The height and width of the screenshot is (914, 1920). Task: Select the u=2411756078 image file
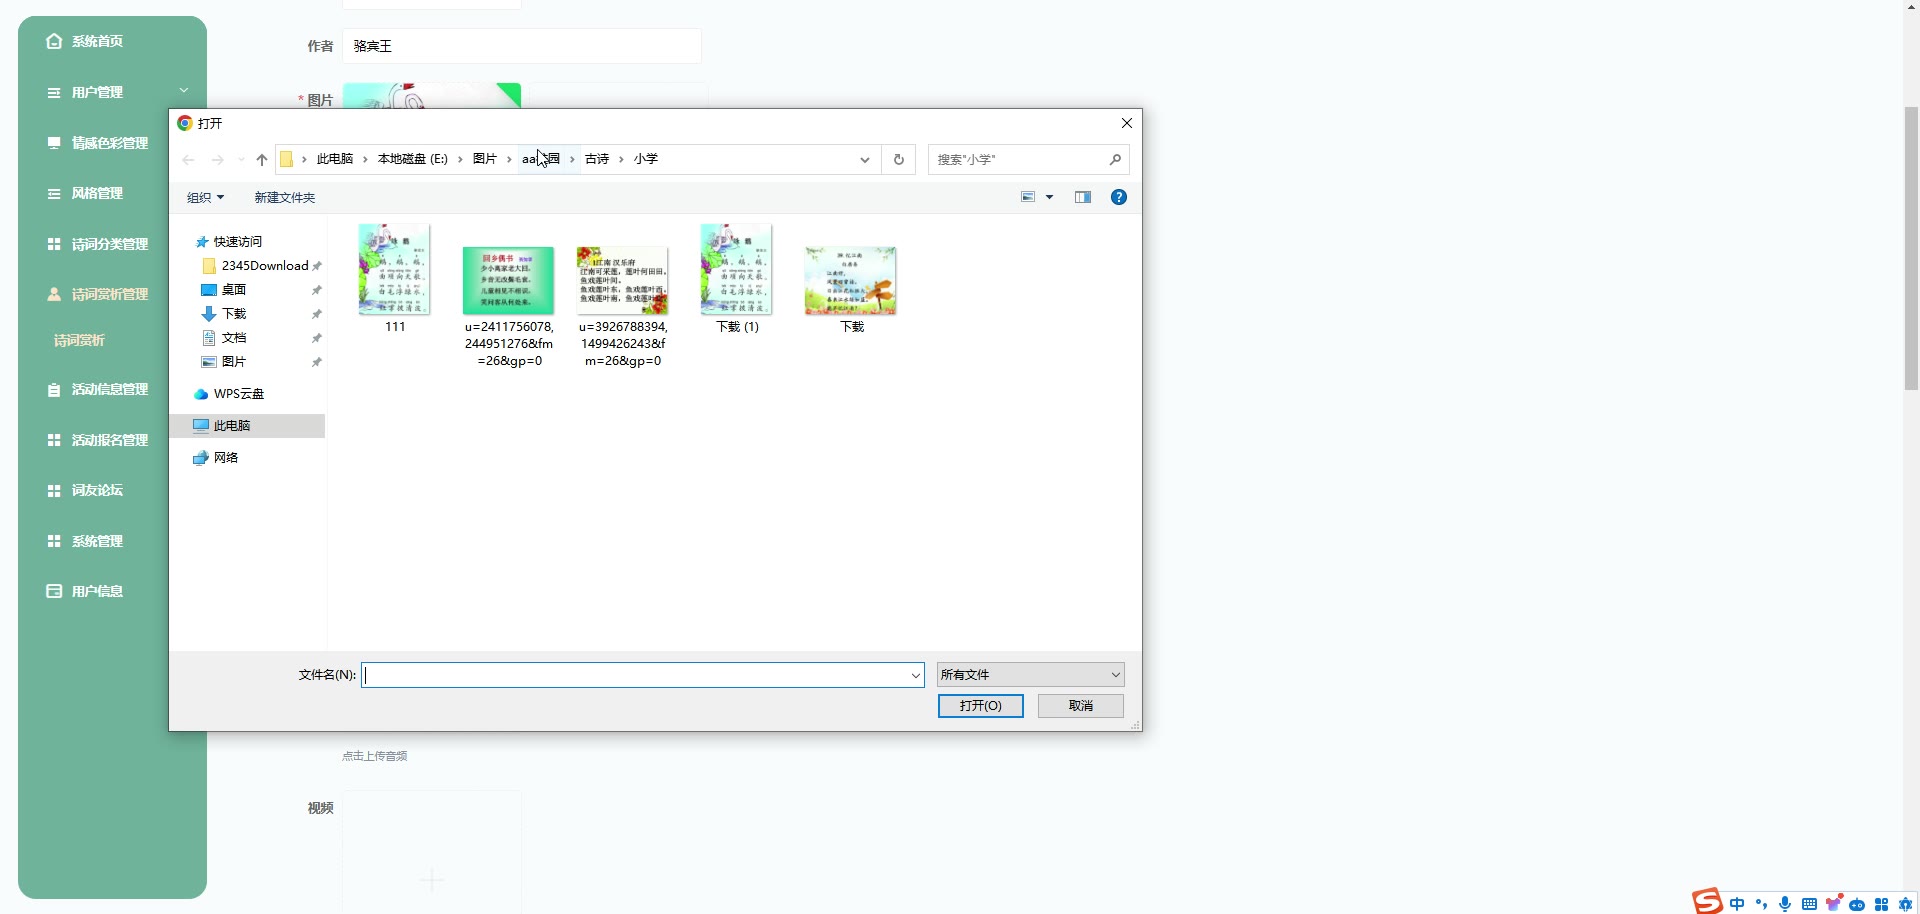pos(509,307)
